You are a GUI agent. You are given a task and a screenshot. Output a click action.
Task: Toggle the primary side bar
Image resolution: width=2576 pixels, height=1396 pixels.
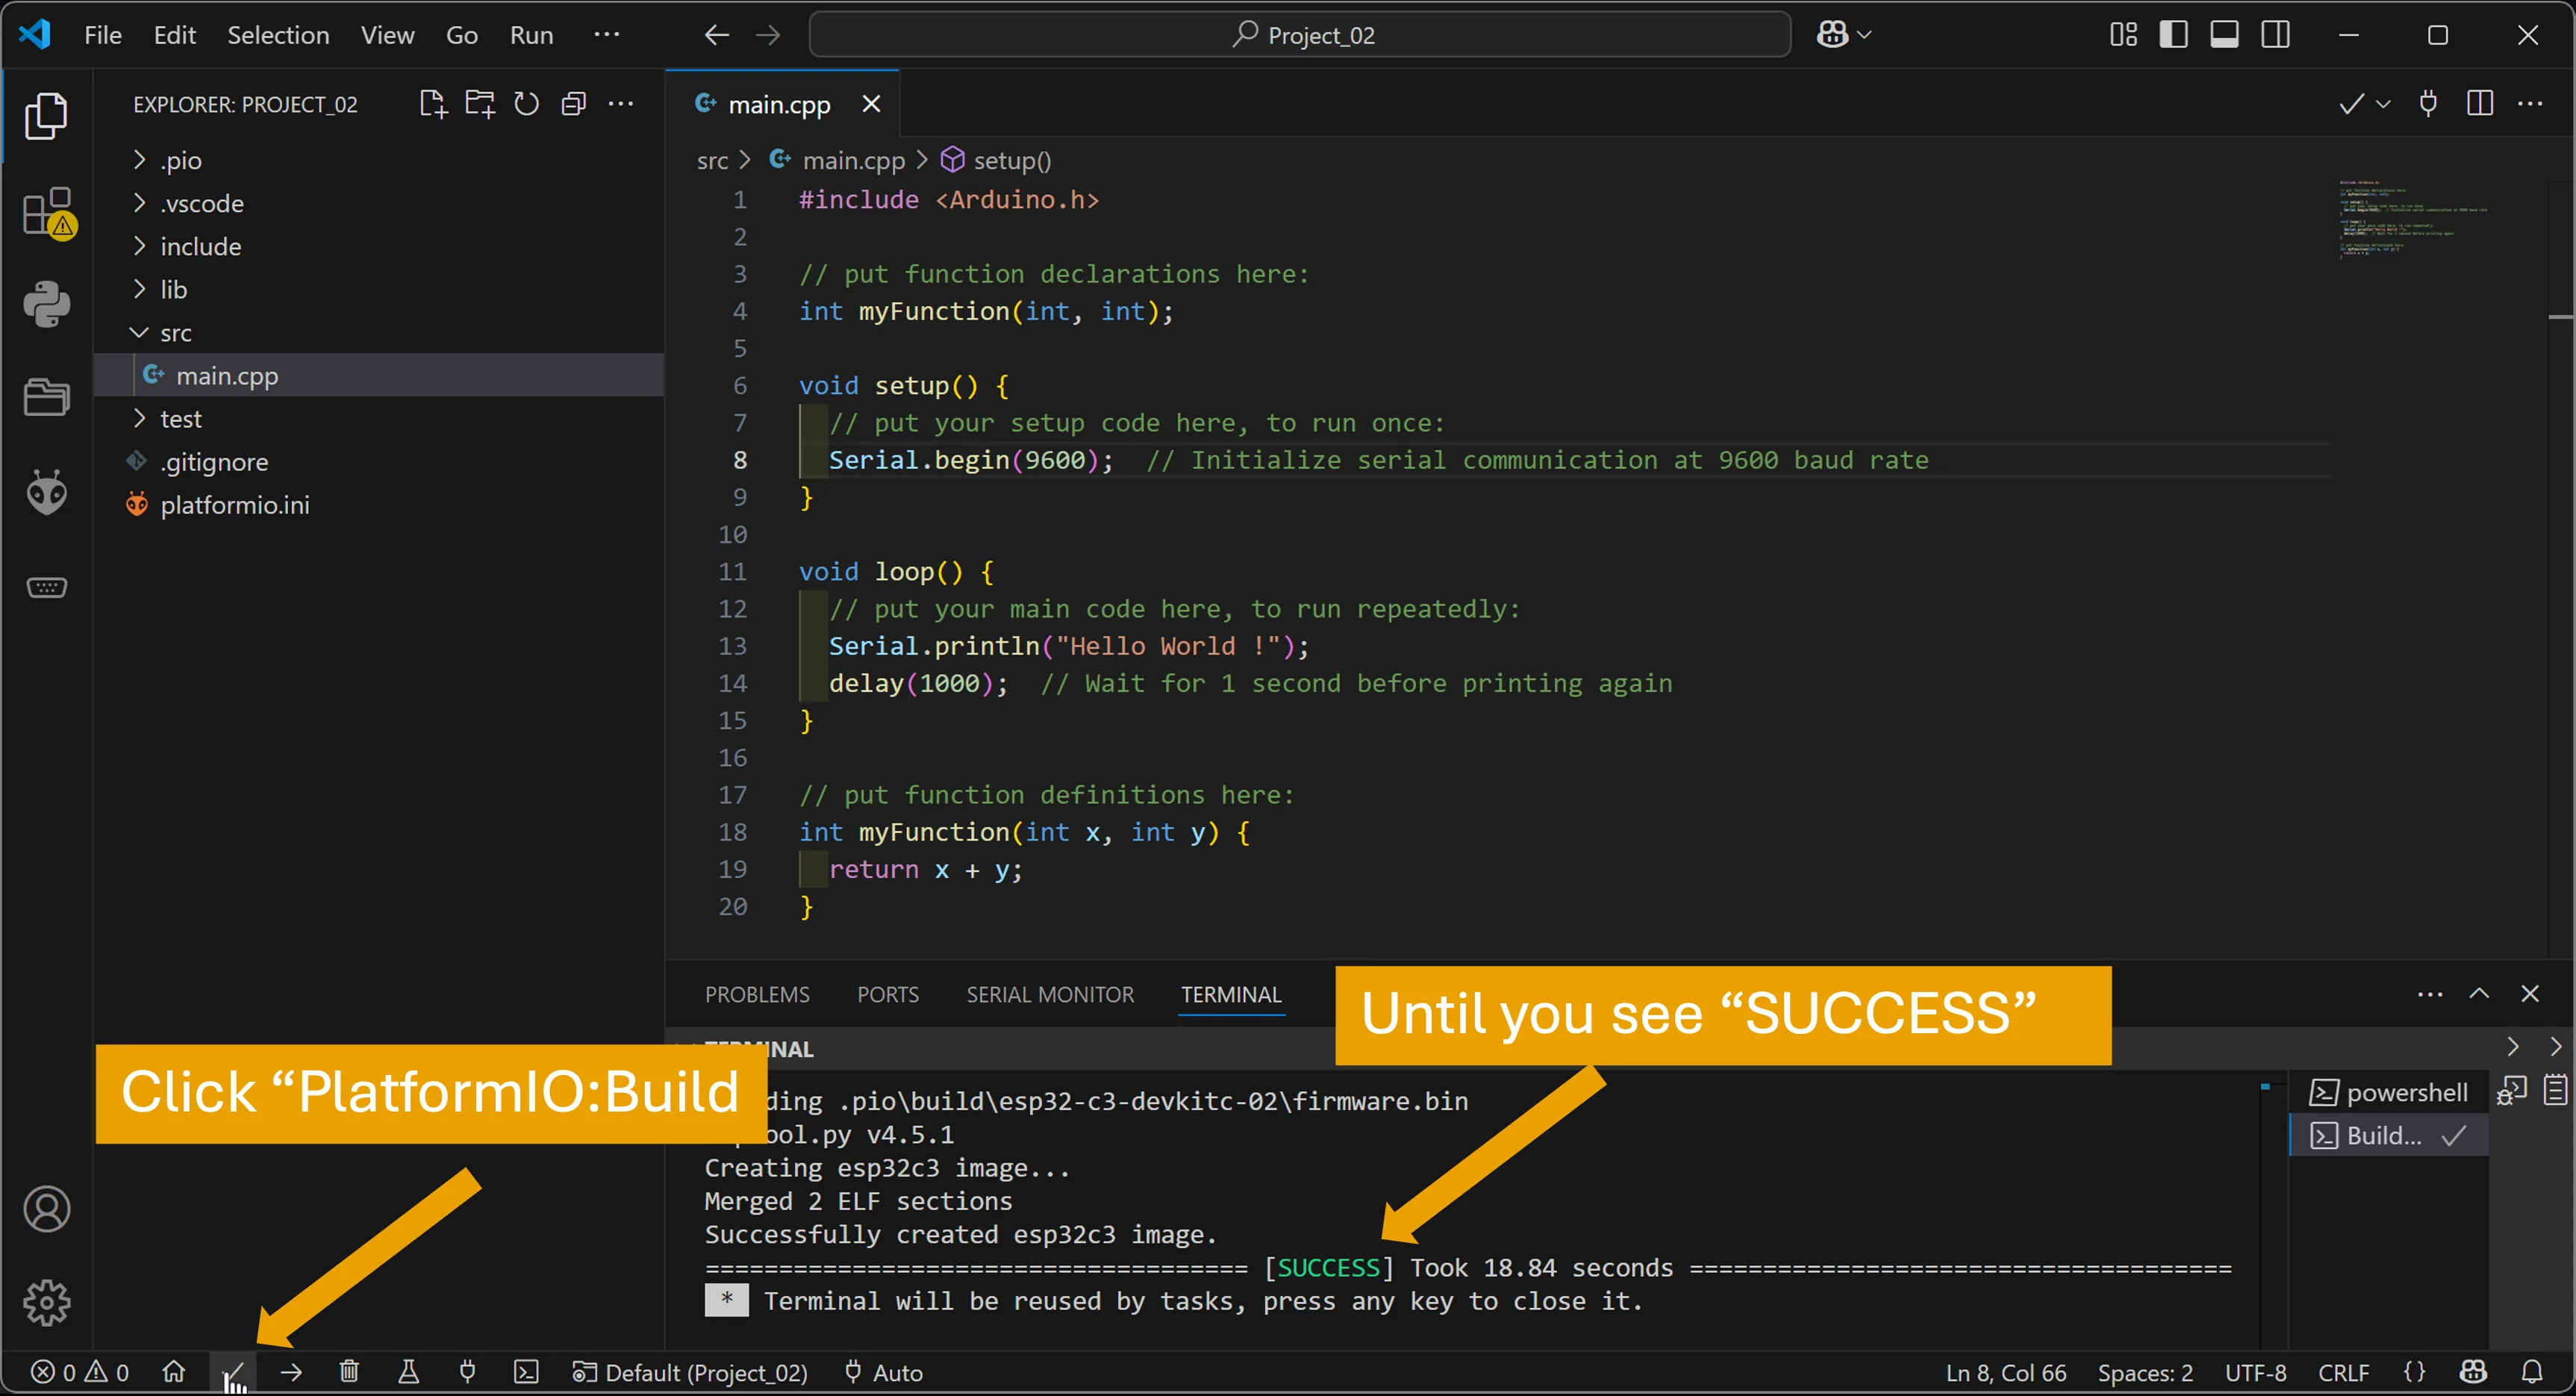tap(2172, 35)
